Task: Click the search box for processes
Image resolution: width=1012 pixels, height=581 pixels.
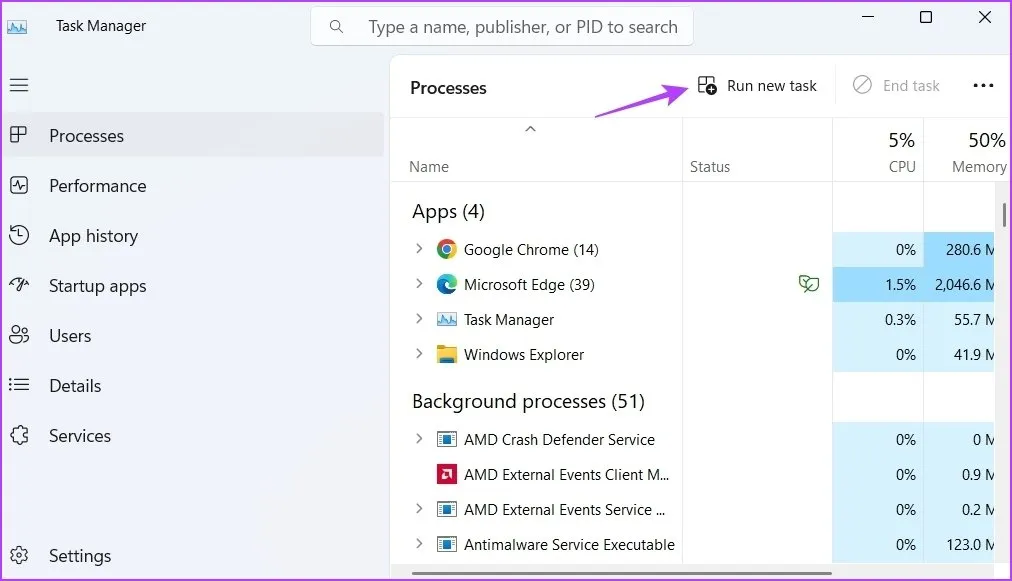Action: tap(522, 27)
